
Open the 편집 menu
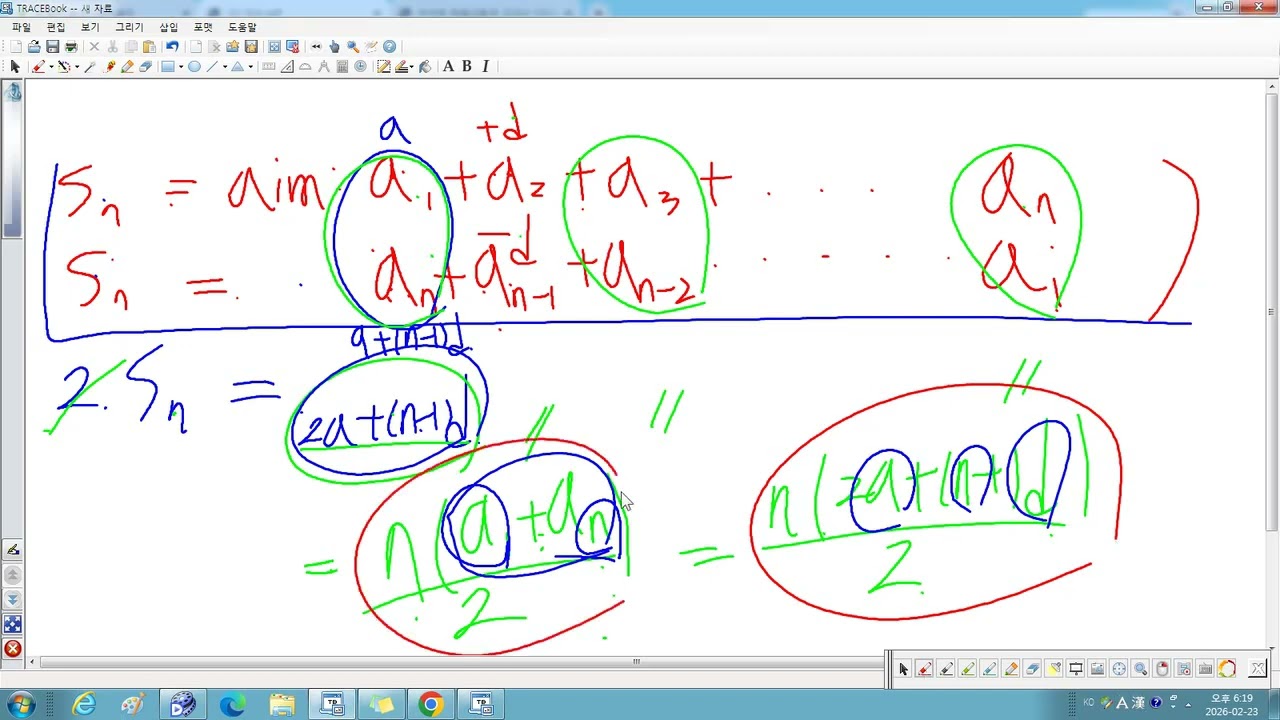click(x=56, y=27)
